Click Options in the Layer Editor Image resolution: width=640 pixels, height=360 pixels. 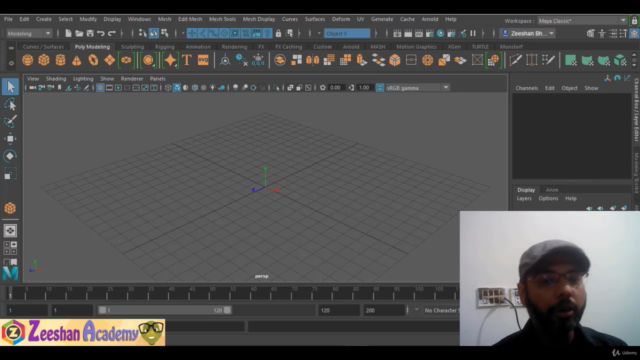coord(548,198)
